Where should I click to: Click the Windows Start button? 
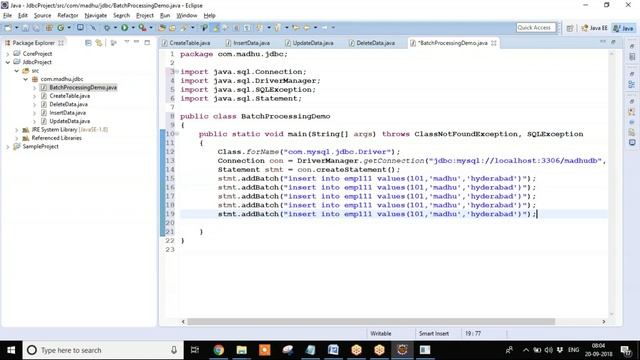(x=11, y=350)
